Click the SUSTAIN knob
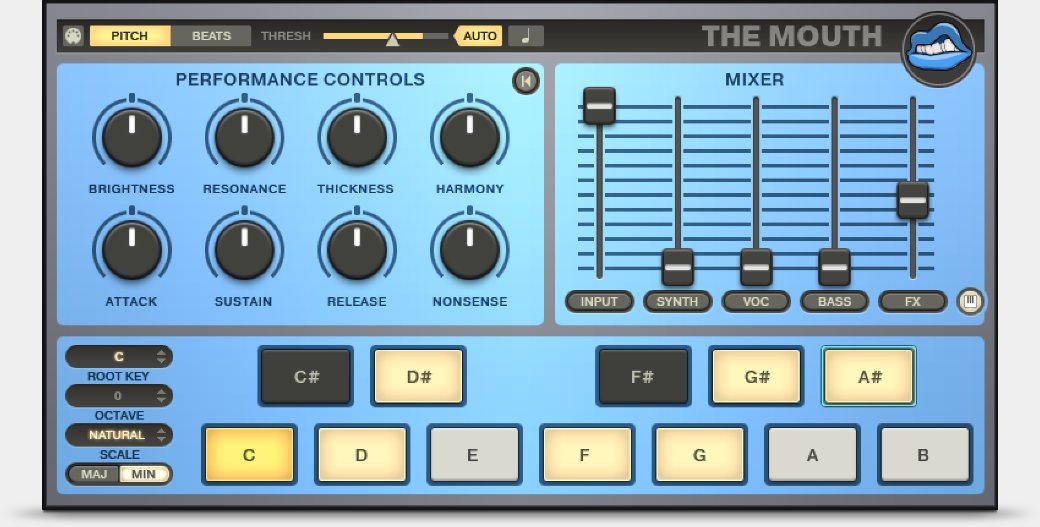Screen dimensions: 1040x527 click(245, 250)
